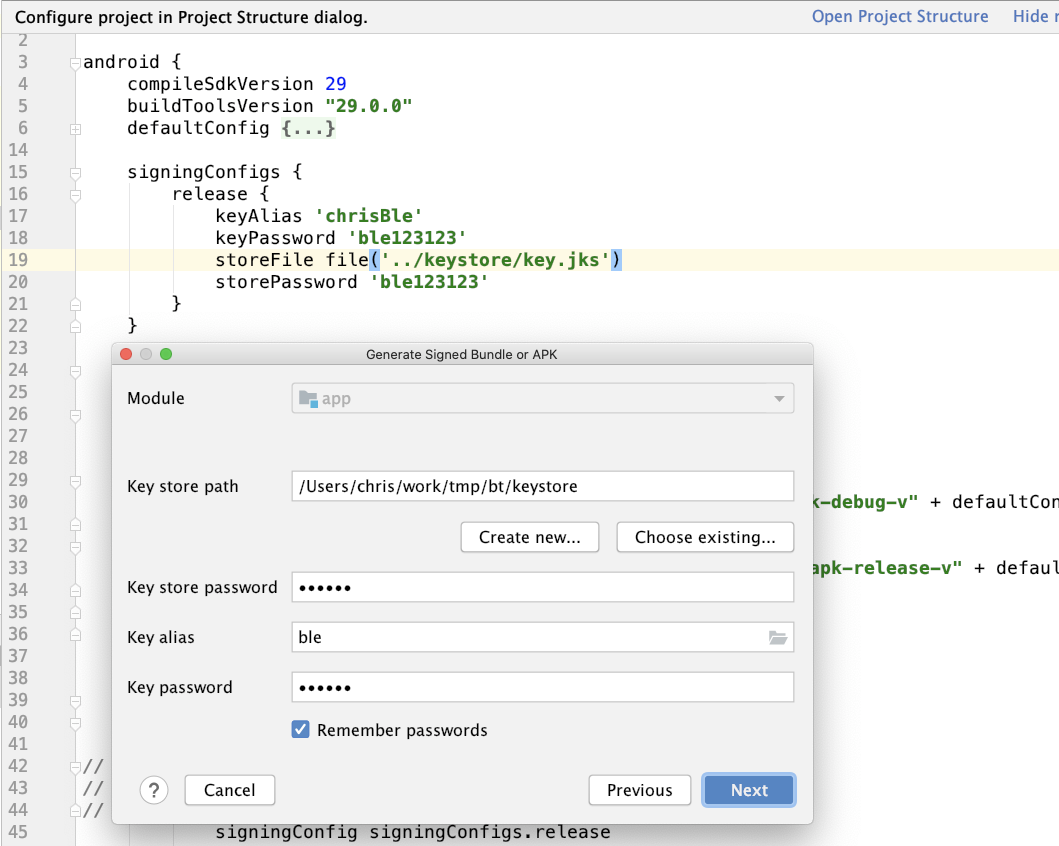The height and width of the screenshot is (846, 1059).
Task: Click buildToolsVersion "29.0.0" string
Action: (369, 106)
